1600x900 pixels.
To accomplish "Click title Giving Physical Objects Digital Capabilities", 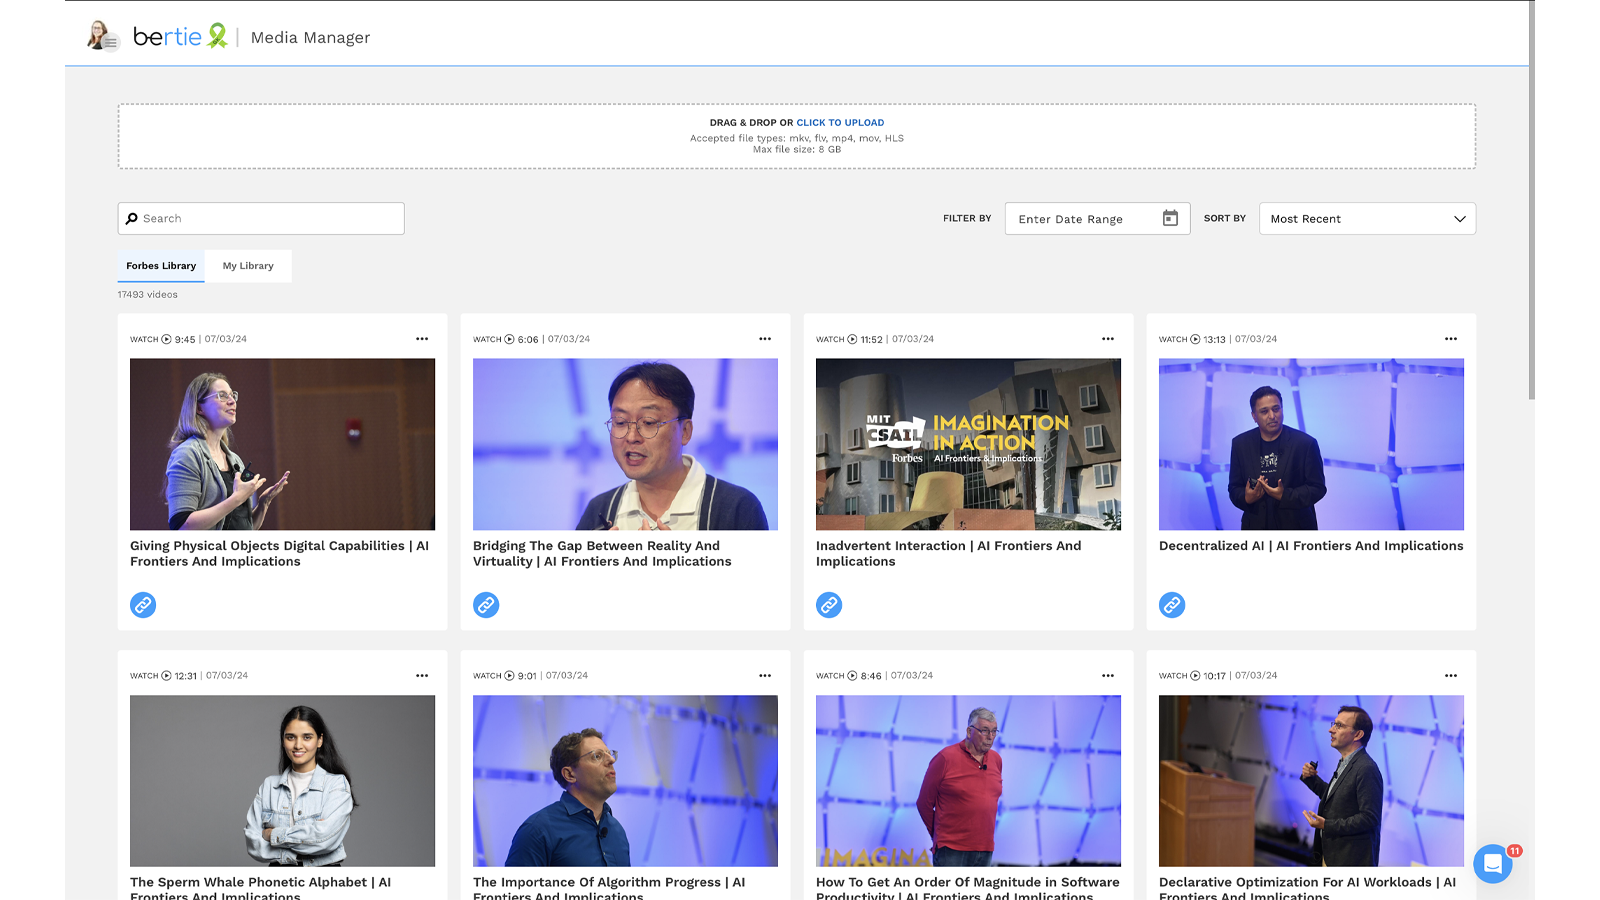I will [279, 553].
